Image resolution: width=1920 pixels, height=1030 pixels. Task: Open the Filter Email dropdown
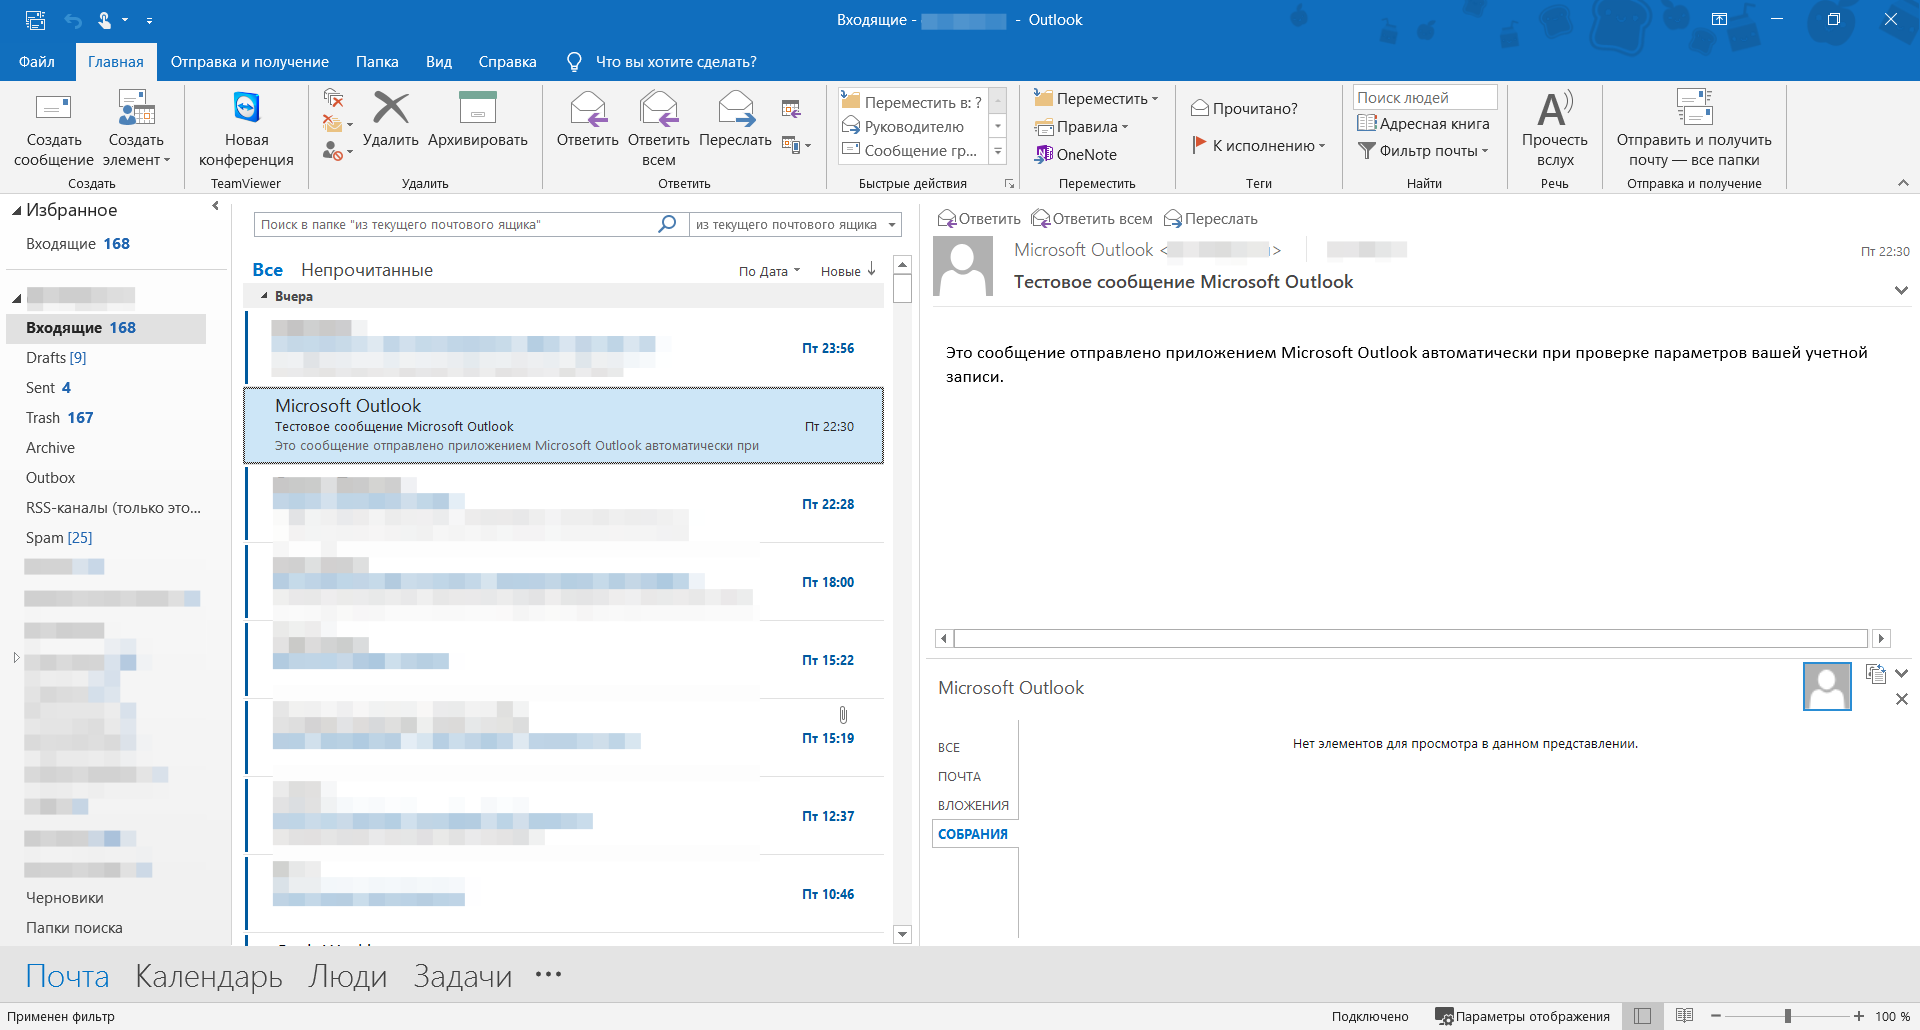point(1422,151)
